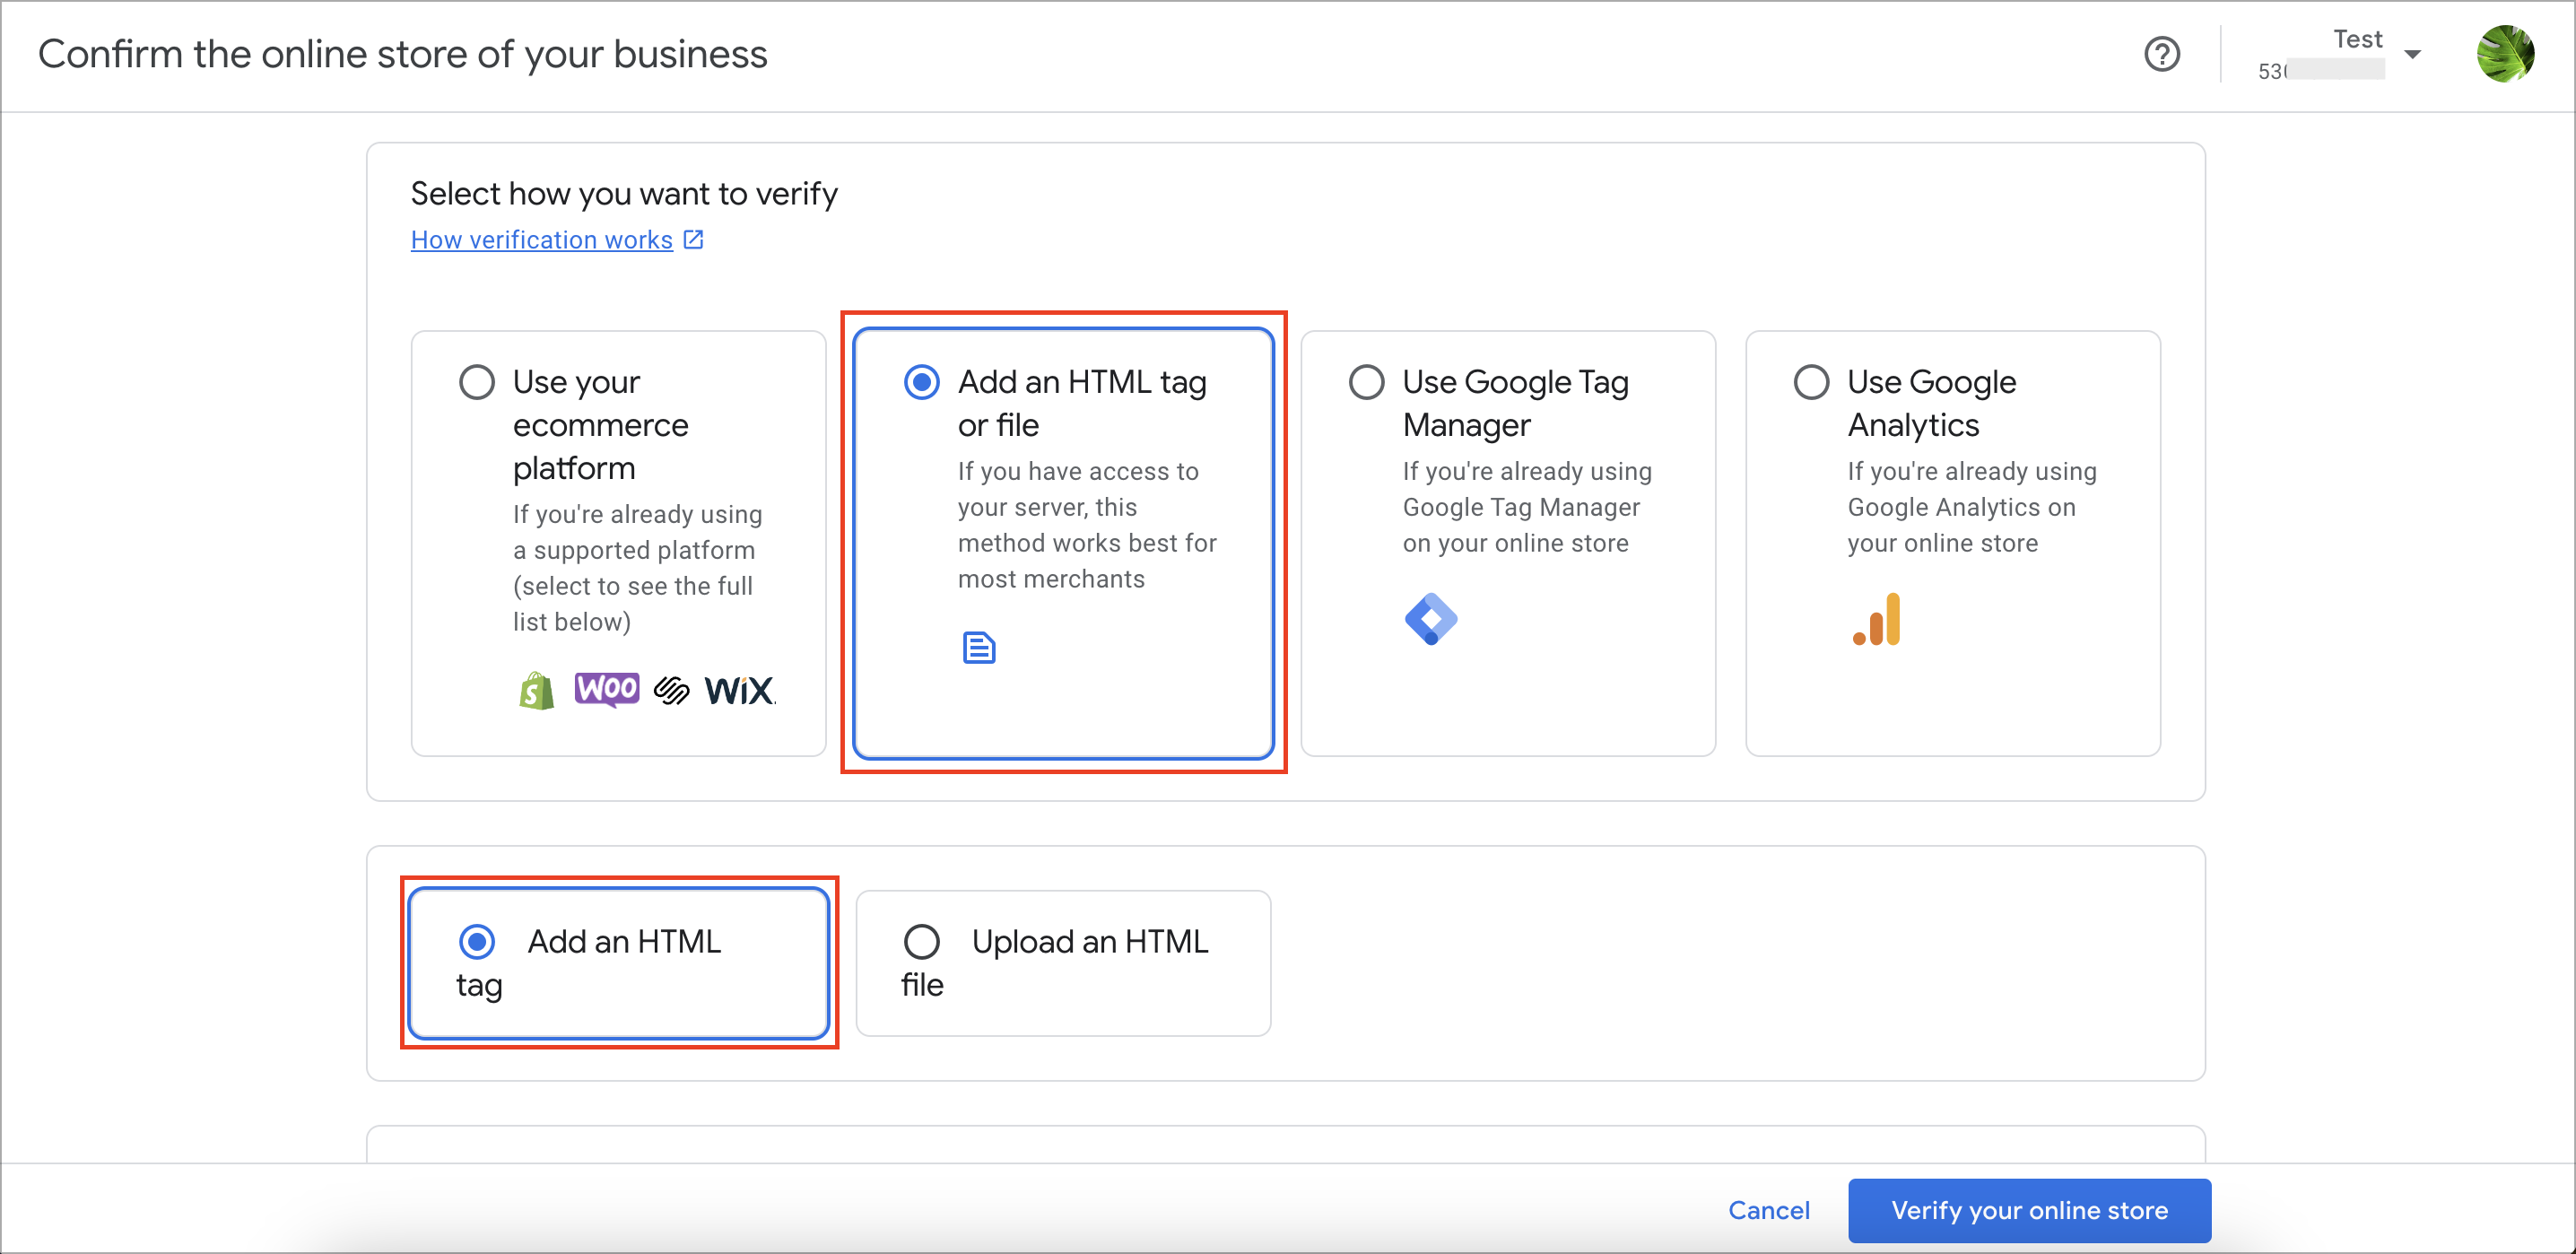Select Use your ecommerce platform radio button
2576x1254 pixels.
pyautogui.click(x=477, y=382)
